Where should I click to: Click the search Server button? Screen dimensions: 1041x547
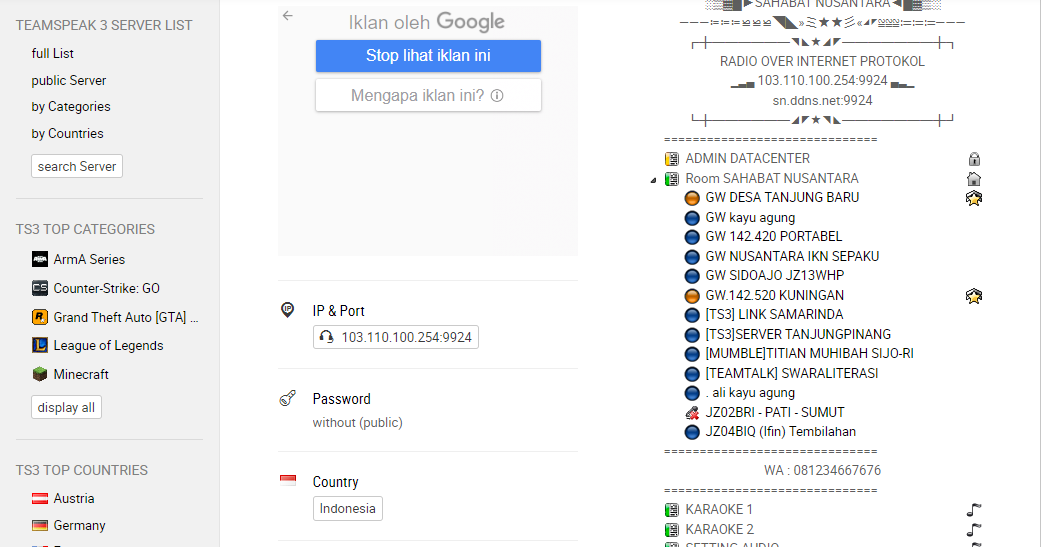(x=77, y=166)
